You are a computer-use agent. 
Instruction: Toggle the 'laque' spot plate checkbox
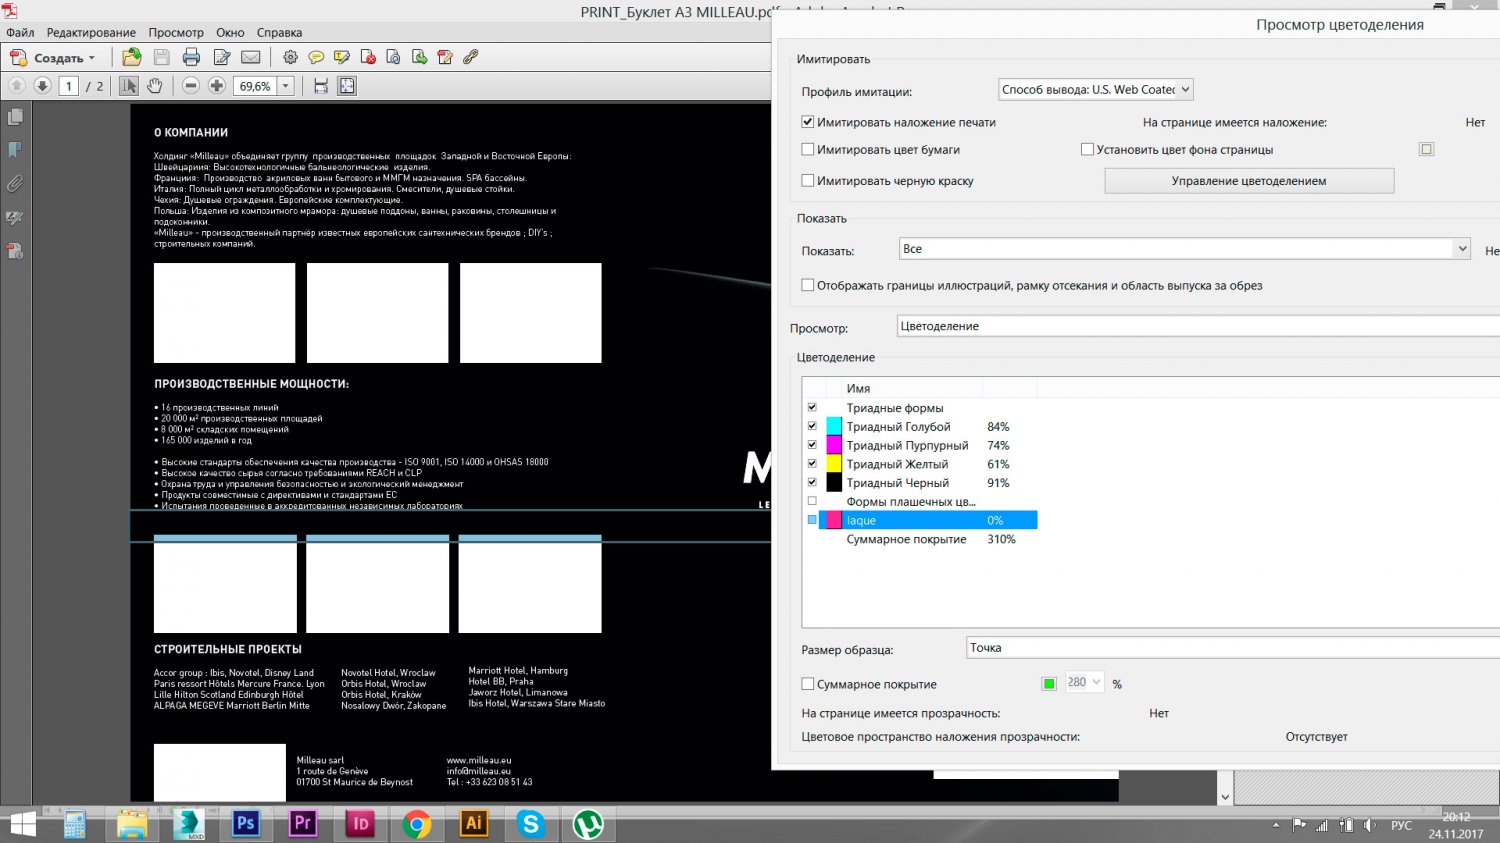[x=812, y=520]
